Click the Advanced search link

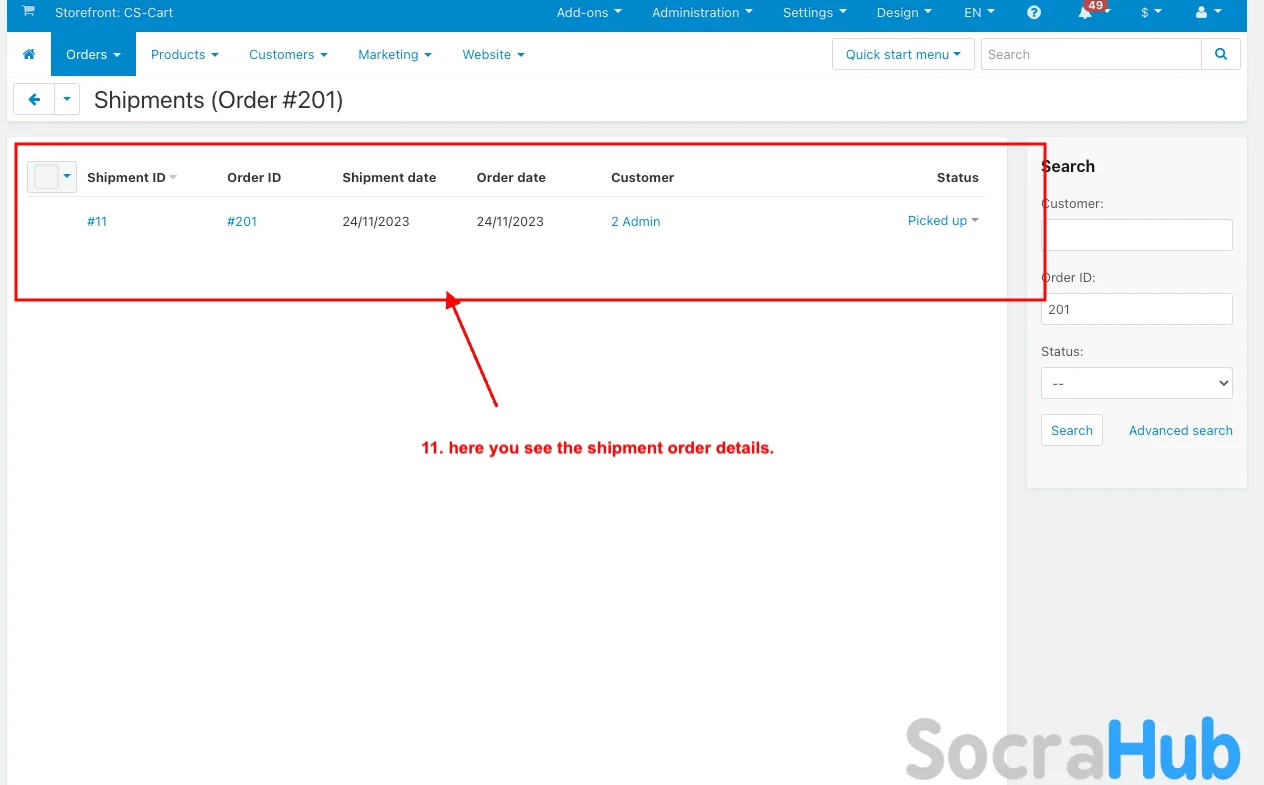(1180, 431)
